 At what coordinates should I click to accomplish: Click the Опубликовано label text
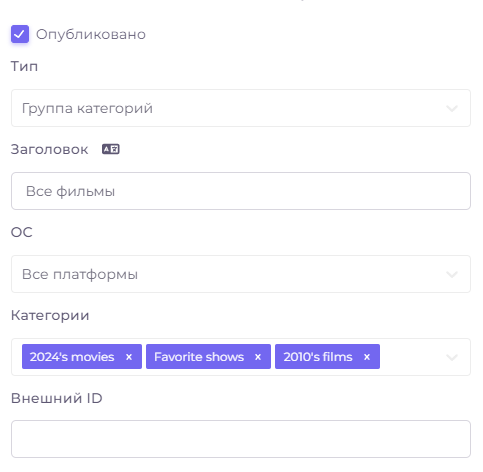[x=91, y=34]
